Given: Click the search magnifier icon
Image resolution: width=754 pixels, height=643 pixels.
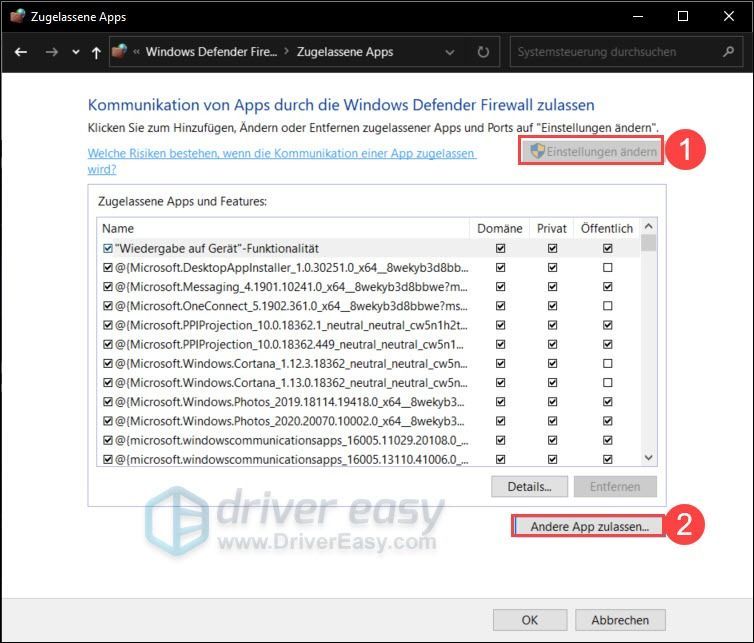Looking at the screenshot, I should [x=729, y=51].
